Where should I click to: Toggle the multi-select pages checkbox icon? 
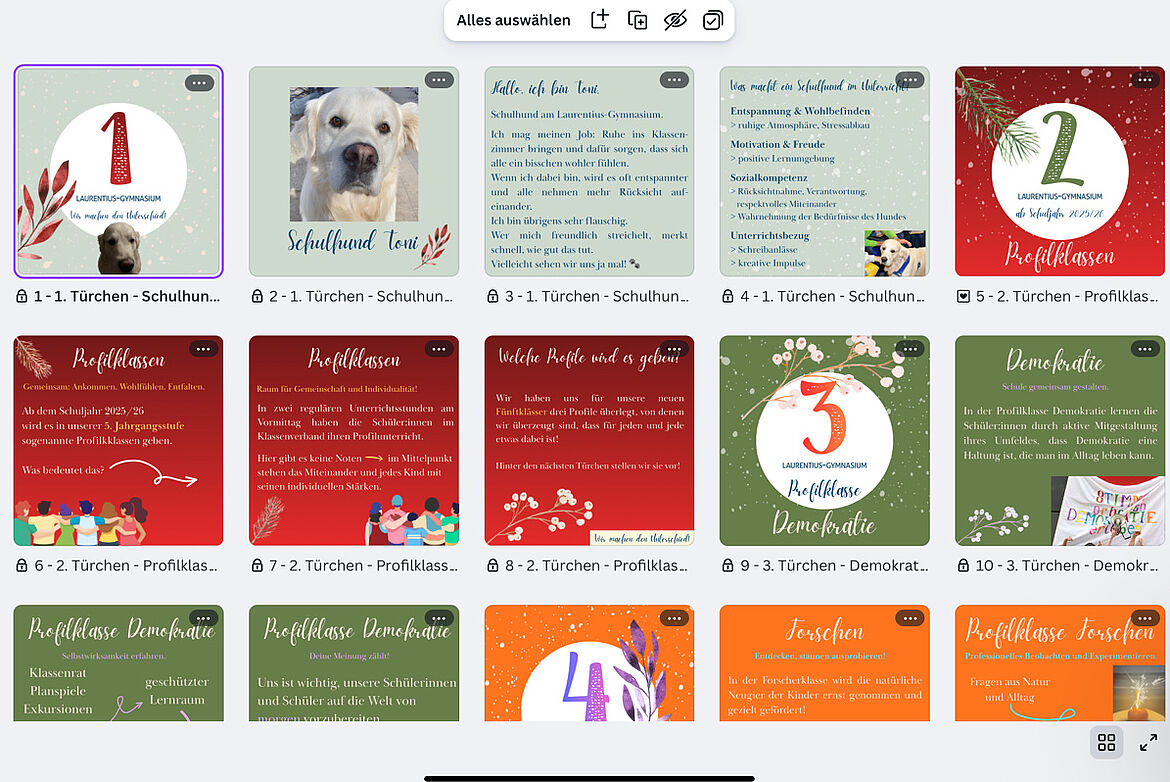click(x=712, y=20)
